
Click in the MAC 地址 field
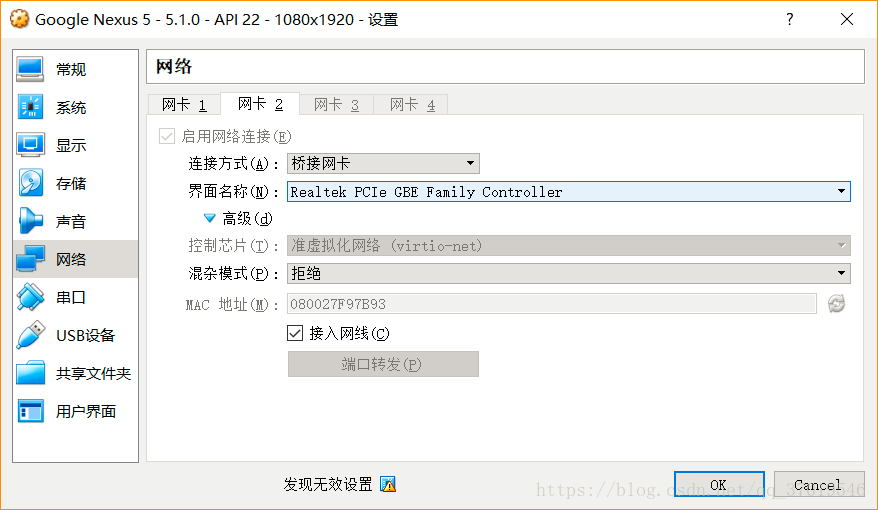pos(551,304)
